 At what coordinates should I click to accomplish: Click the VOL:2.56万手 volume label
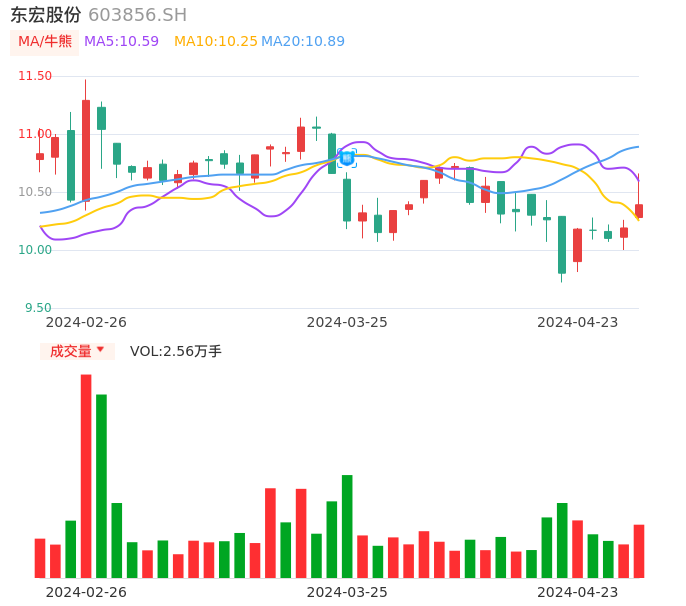pyautogui.click(x=176, y=351)
